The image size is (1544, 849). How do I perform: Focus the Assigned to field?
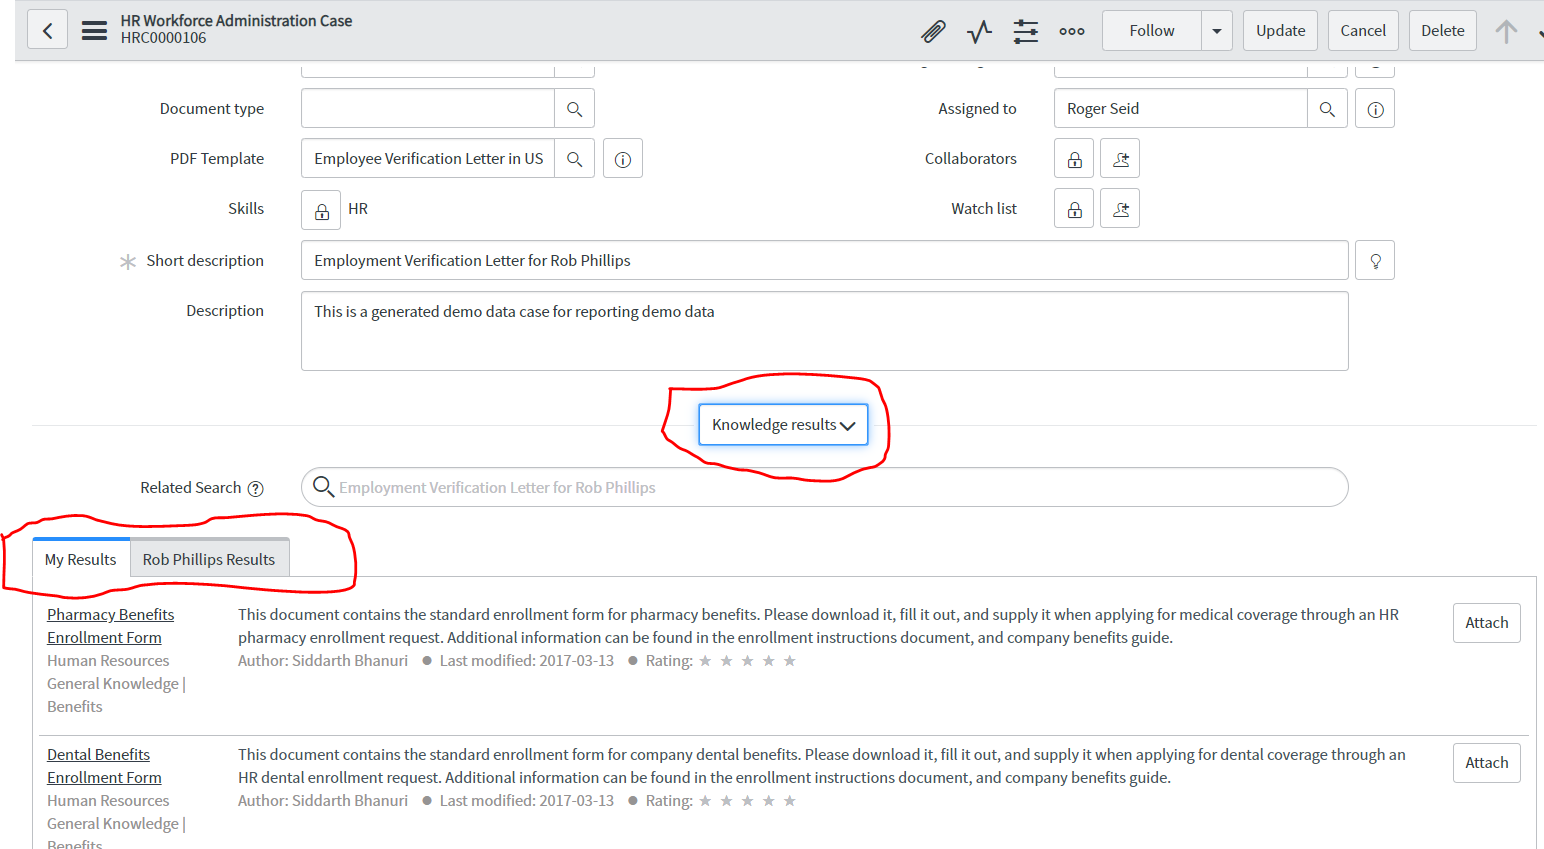(x=1181, y=108)
